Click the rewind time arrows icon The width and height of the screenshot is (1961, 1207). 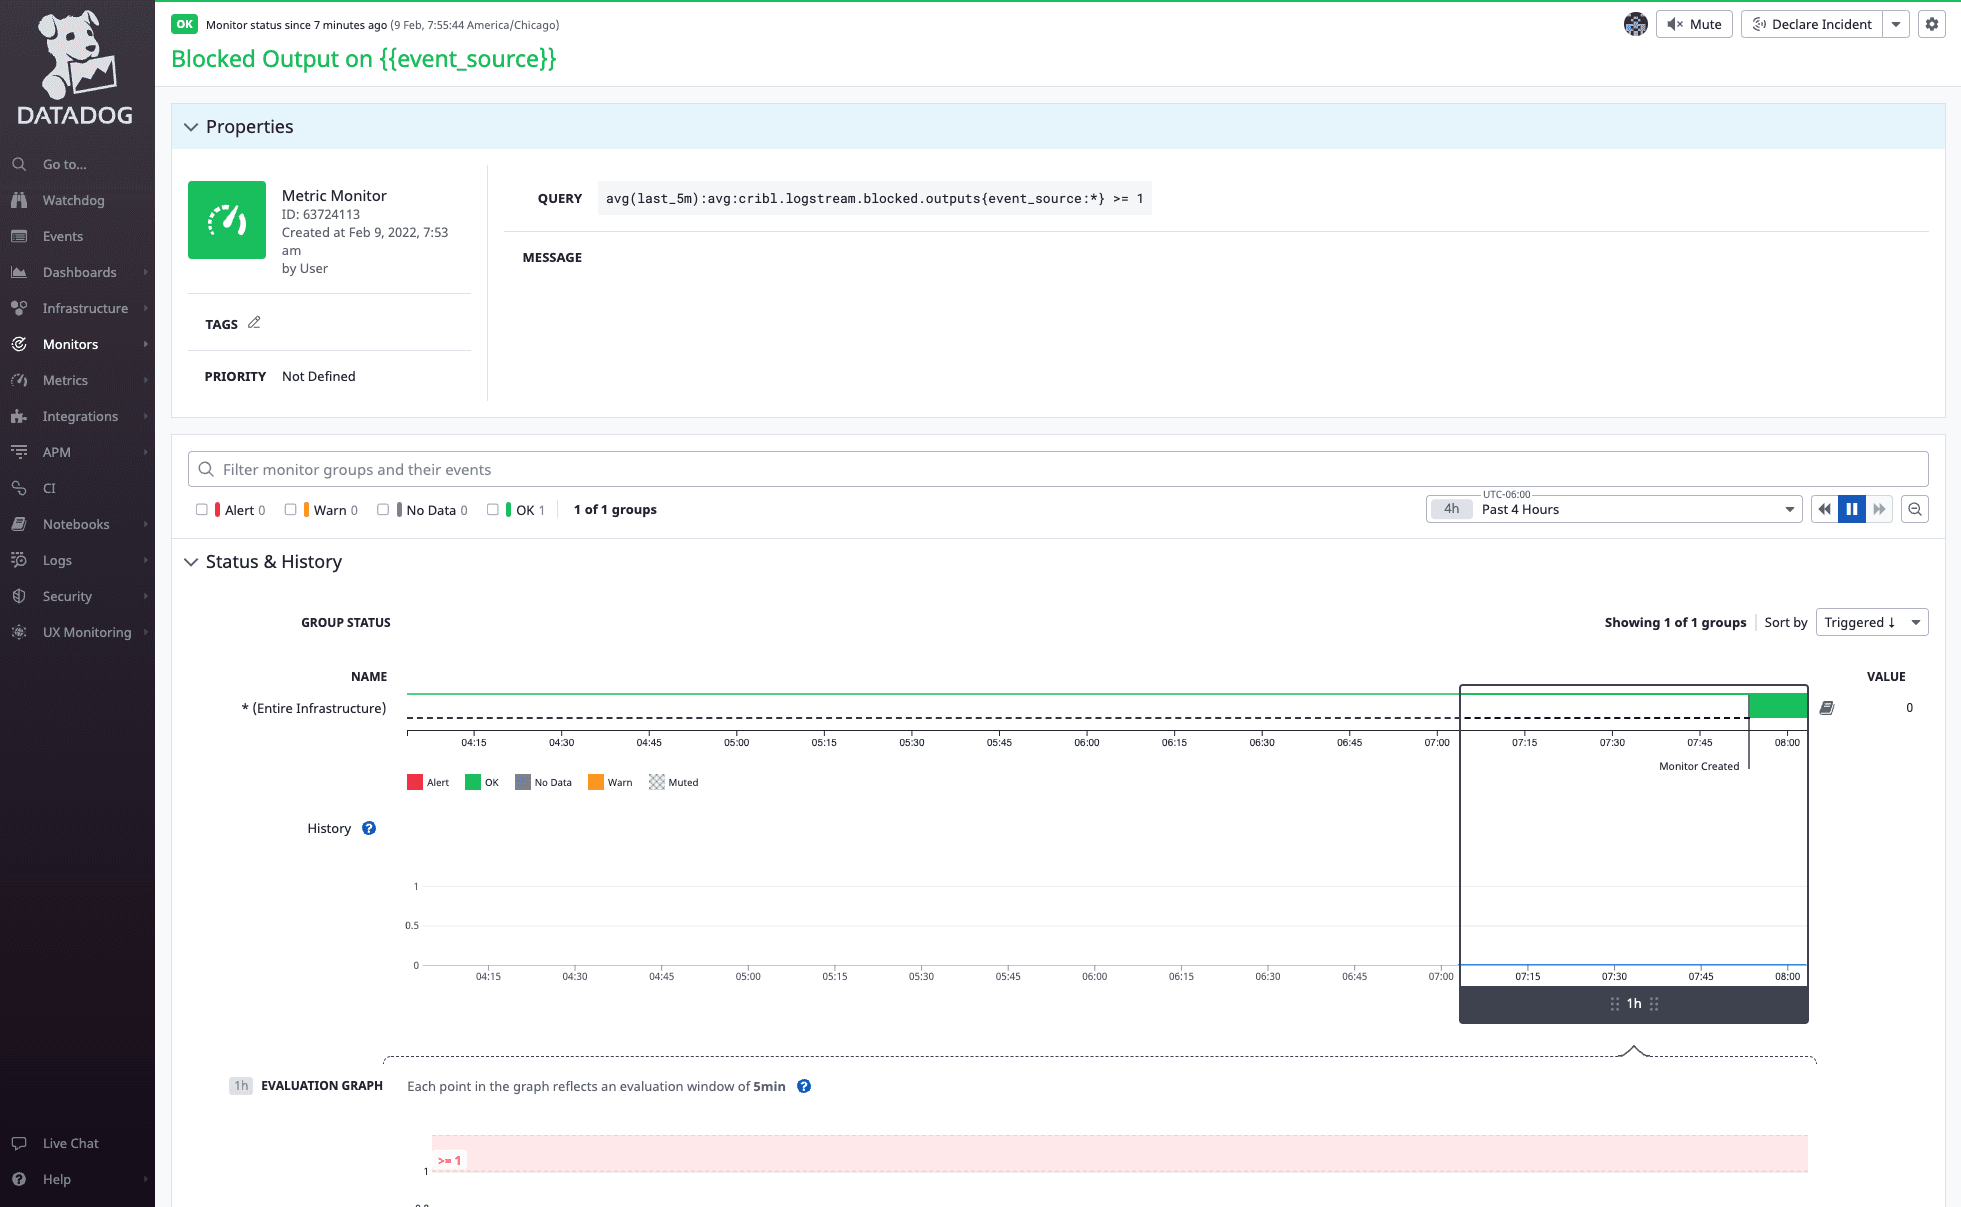[1825, 509]
